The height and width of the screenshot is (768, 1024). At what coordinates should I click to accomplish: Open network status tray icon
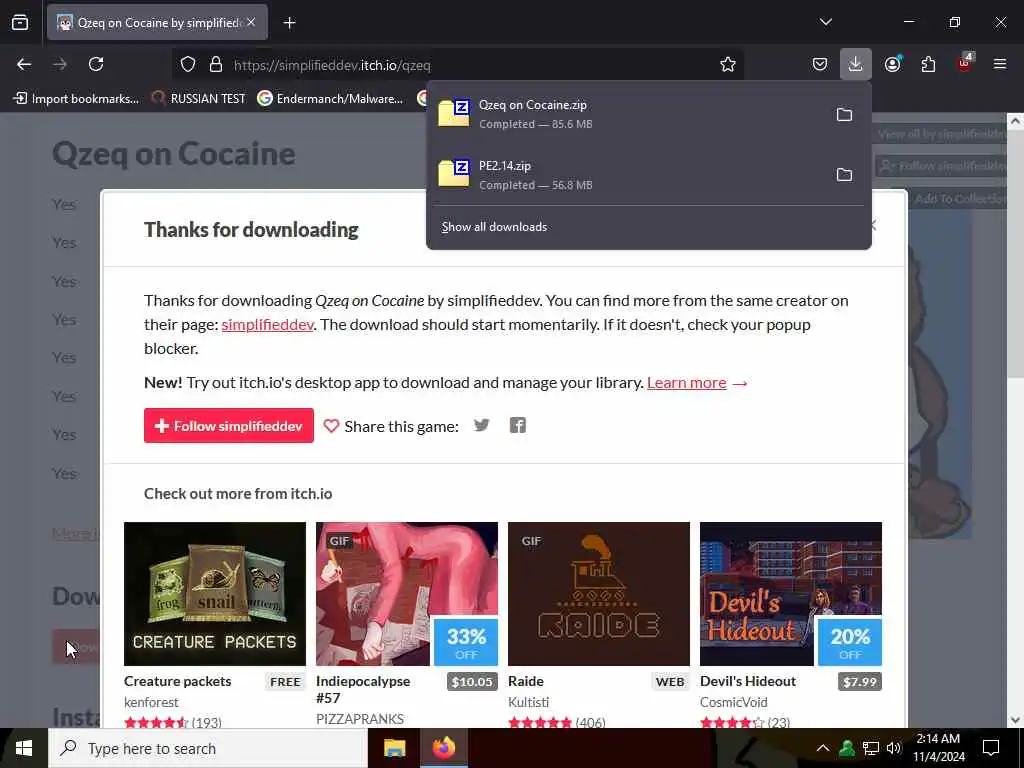pyautogui.click(x=871, y=748)
